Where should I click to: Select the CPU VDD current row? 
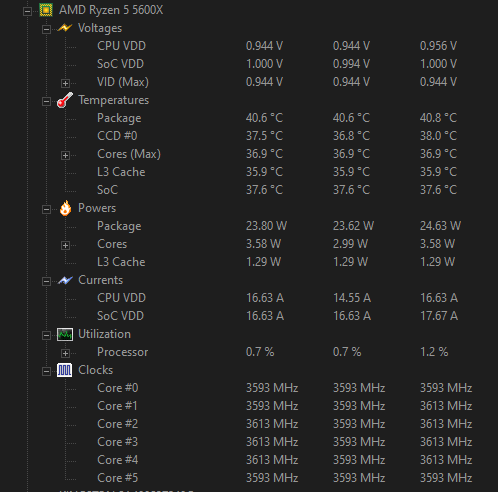click(121, 298)
